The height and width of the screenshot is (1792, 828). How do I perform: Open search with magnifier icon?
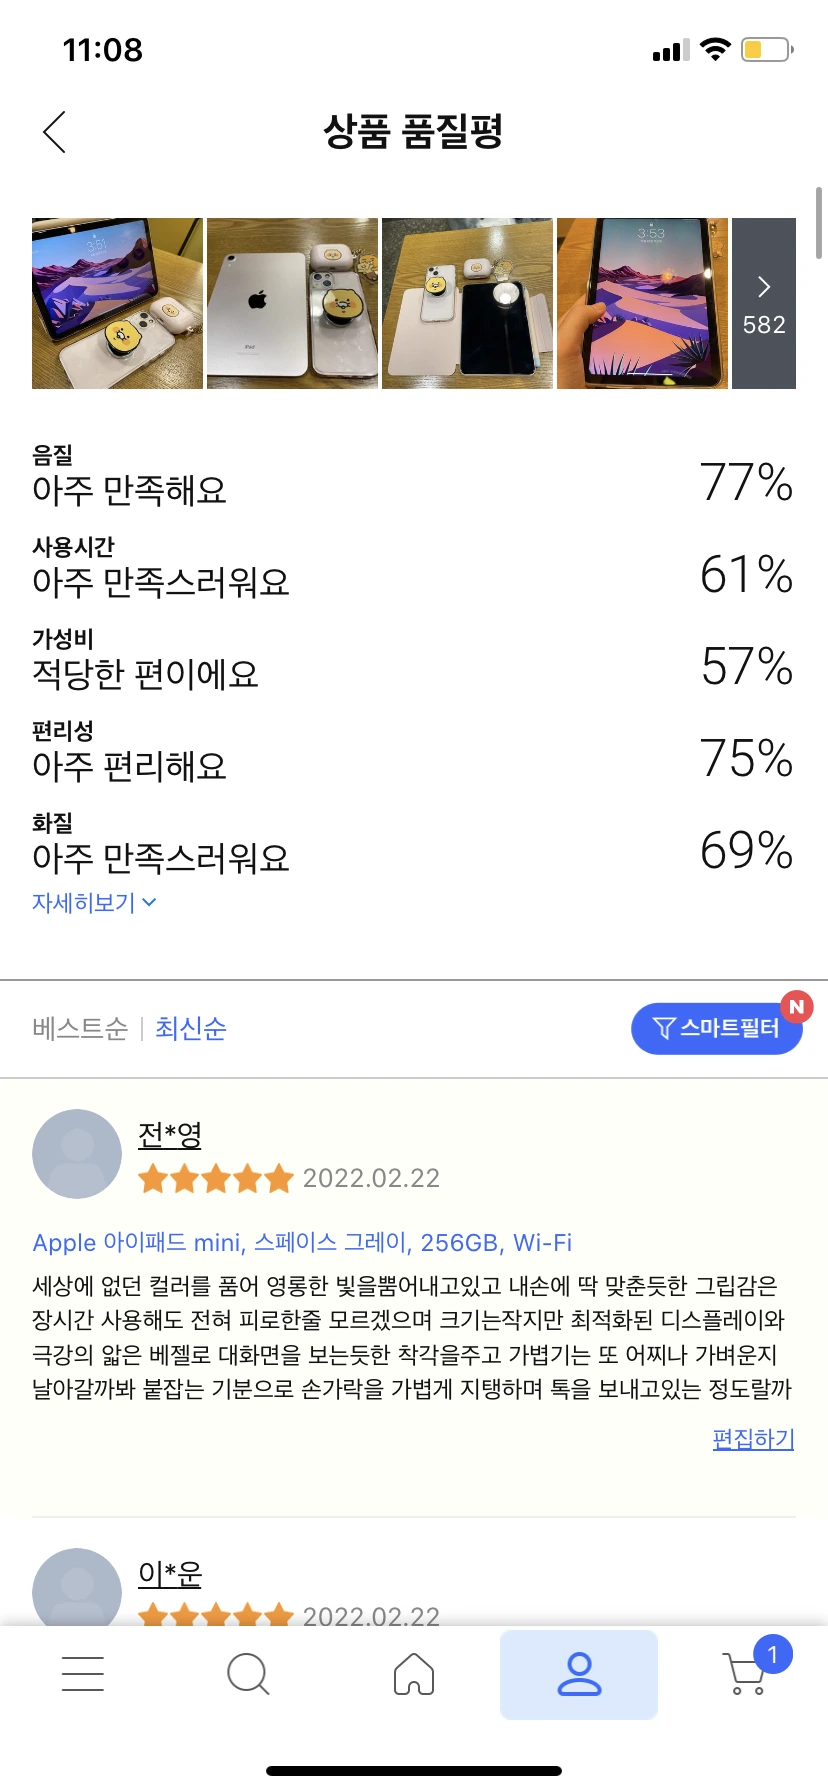[248, 1673]
